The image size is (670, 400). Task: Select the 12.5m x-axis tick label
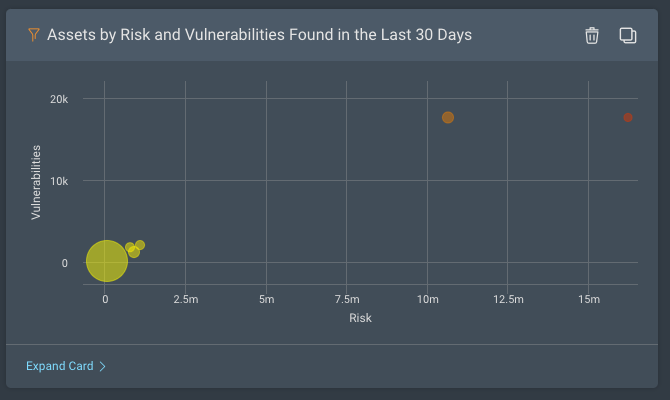[x=508, y=299]
